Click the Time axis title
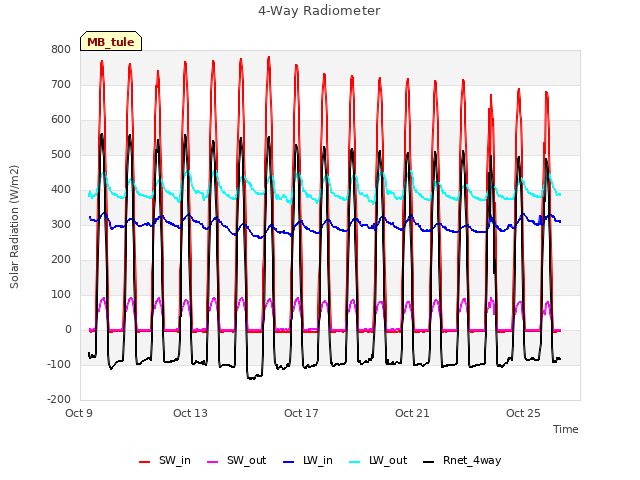Image resolution: width=640 pixels, height=480 pixels. coord(566,429)
